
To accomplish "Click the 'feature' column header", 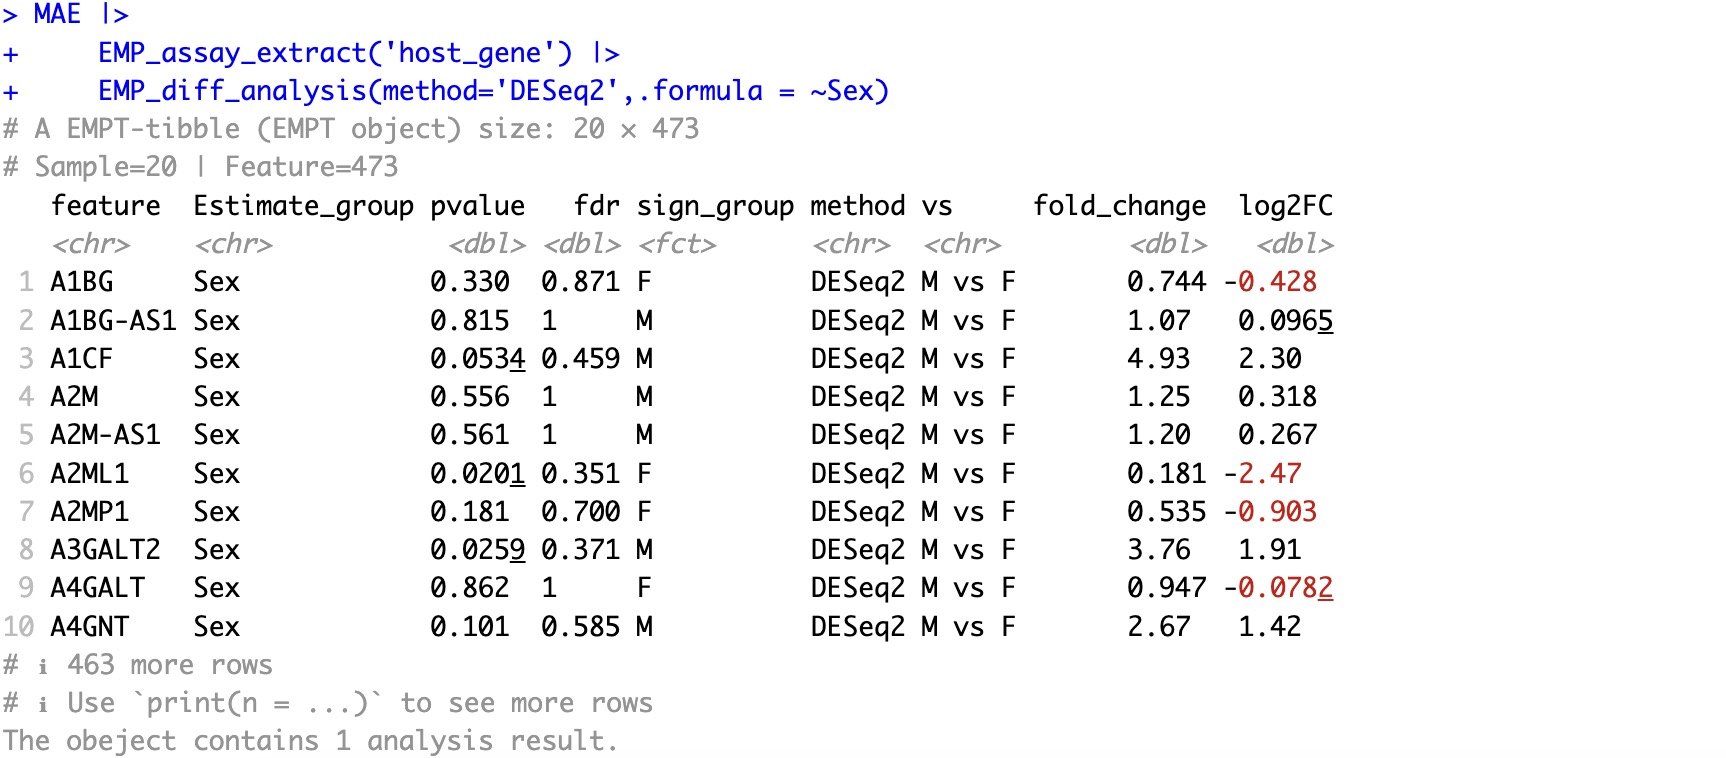I will click(105, 206).
